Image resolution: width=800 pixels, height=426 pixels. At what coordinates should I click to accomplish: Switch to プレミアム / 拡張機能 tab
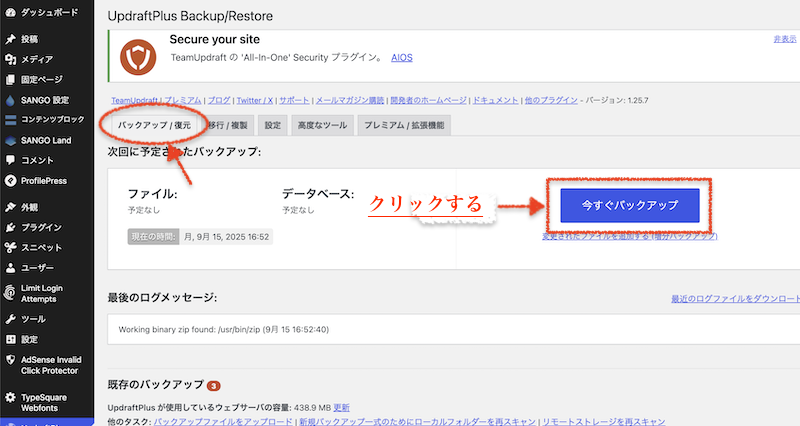coord(404,125)
